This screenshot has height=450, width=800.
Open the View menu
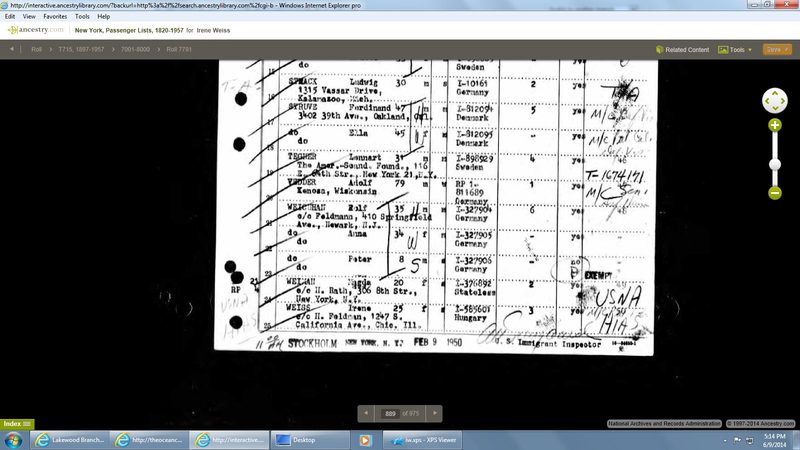tap(29, 16)
